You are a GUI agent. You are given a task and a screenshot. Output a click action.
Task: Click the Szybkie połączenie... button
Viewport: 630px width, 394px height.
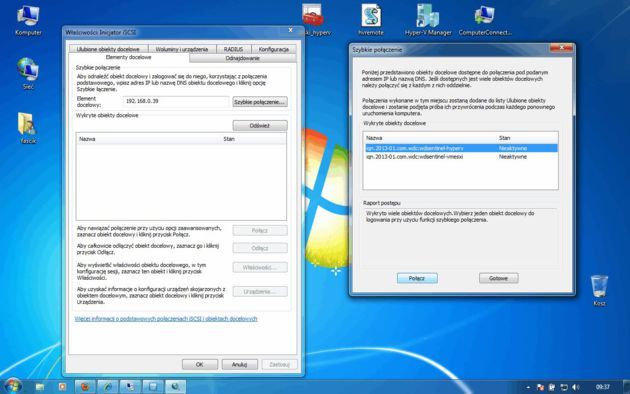coord(260,102)
